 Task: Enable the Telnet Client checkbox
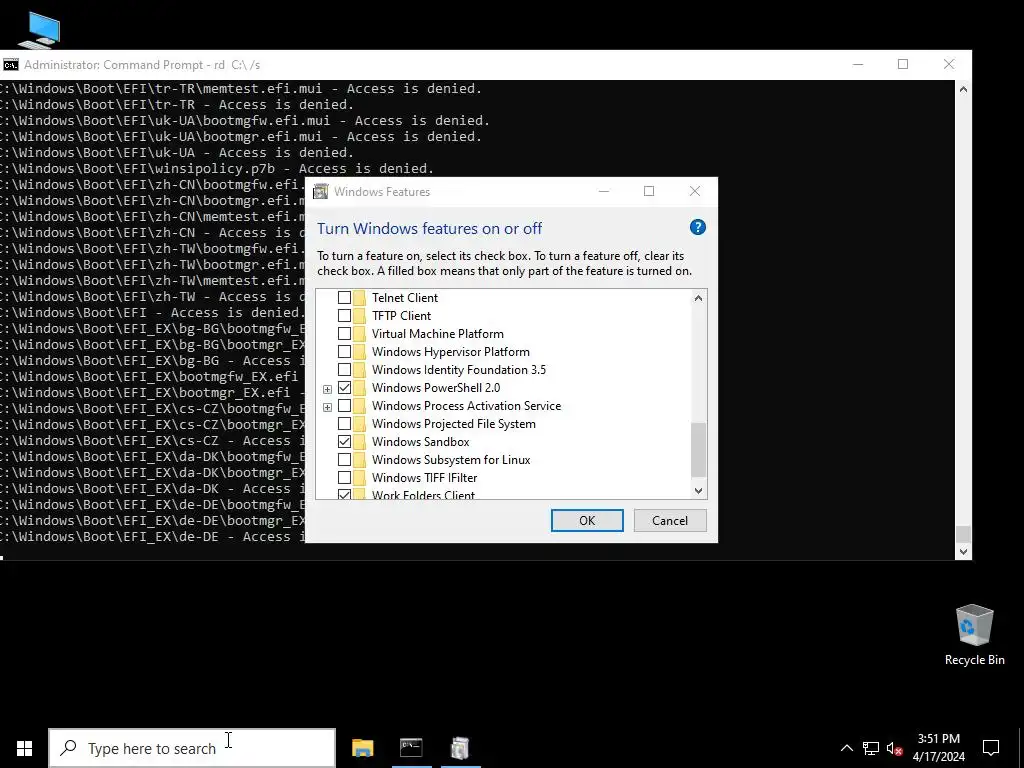point(344,298)
